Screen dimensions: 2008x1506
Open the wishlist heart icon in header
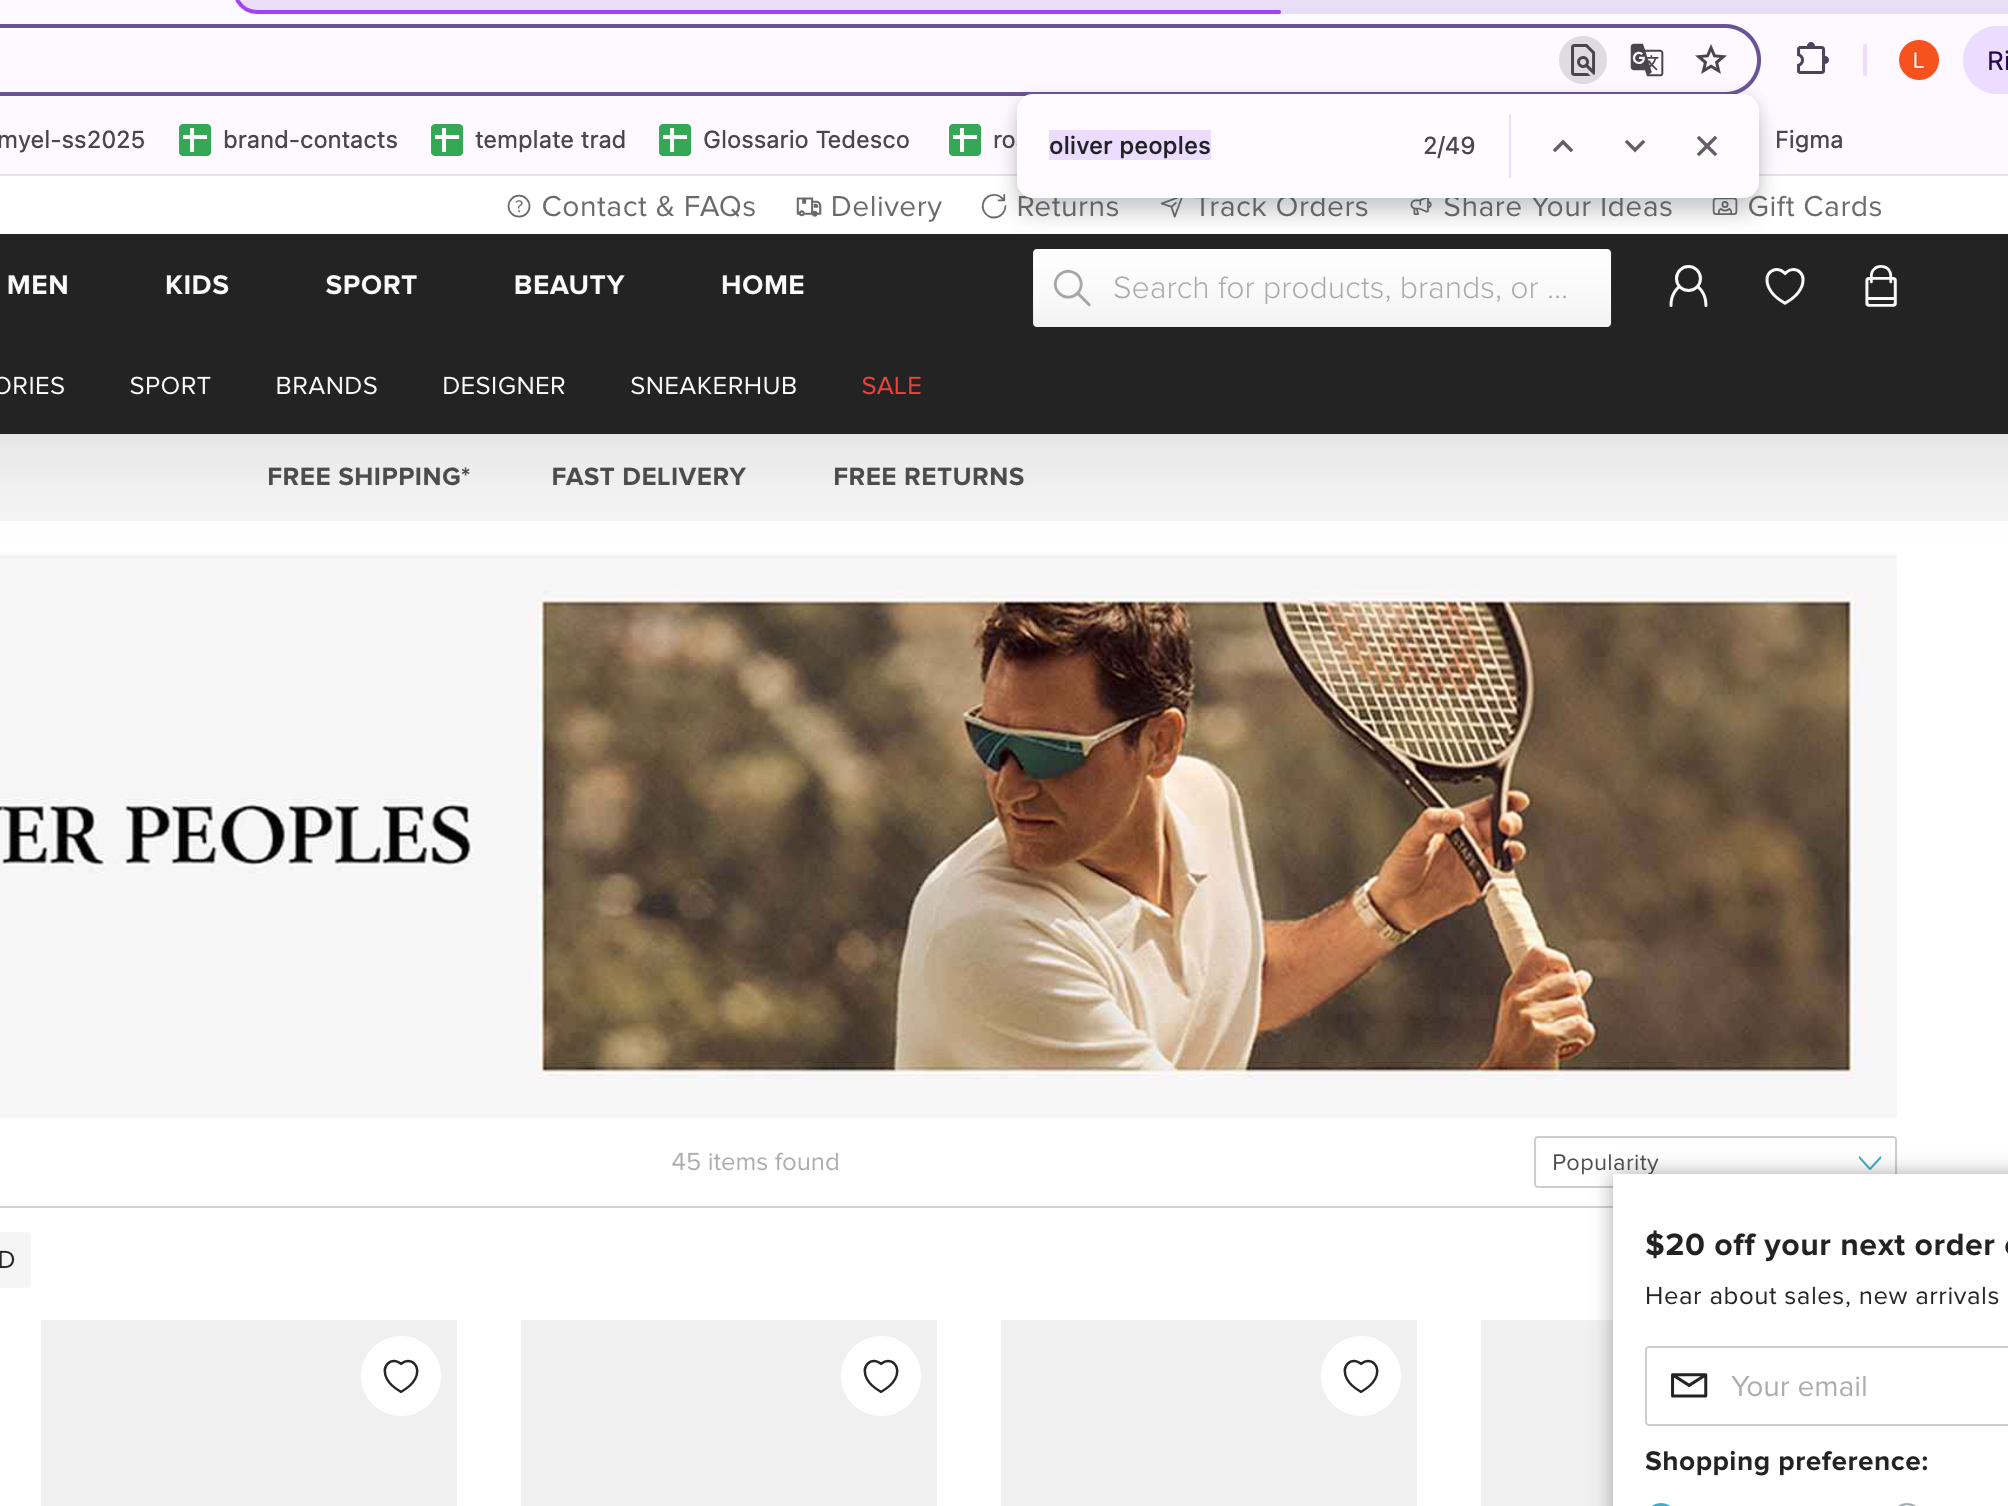tap(1784, 287)
